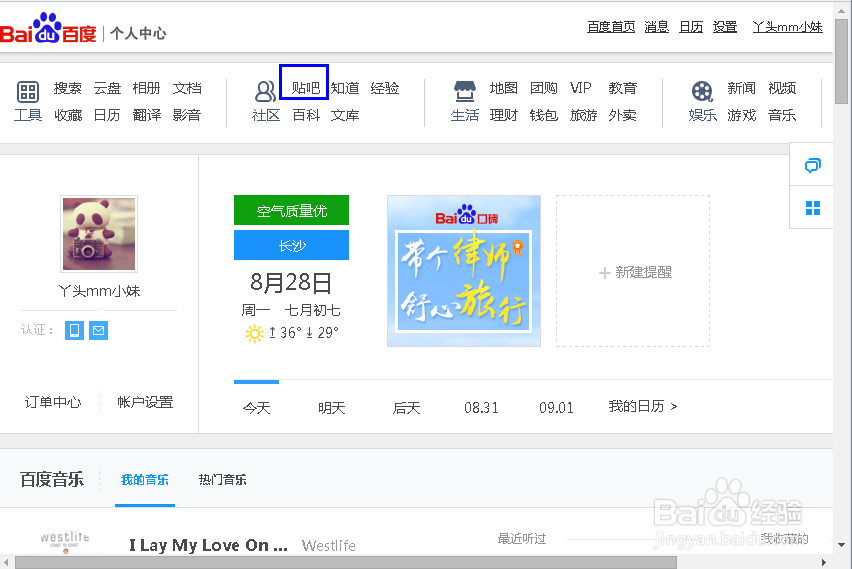Select the 后天 day tab

(406, 408)
